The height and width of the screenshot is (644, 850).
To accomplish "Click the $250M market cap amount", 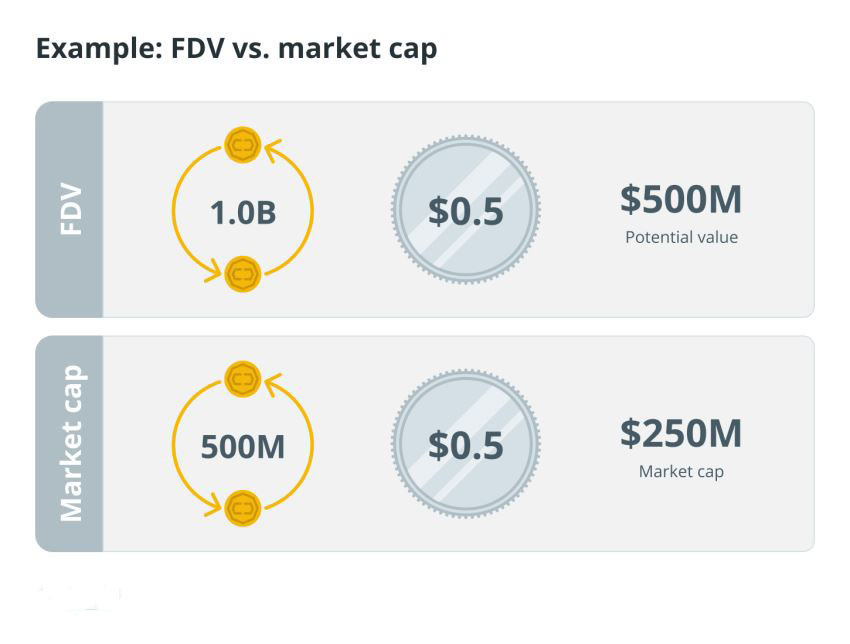I will (x=681, y=433).
